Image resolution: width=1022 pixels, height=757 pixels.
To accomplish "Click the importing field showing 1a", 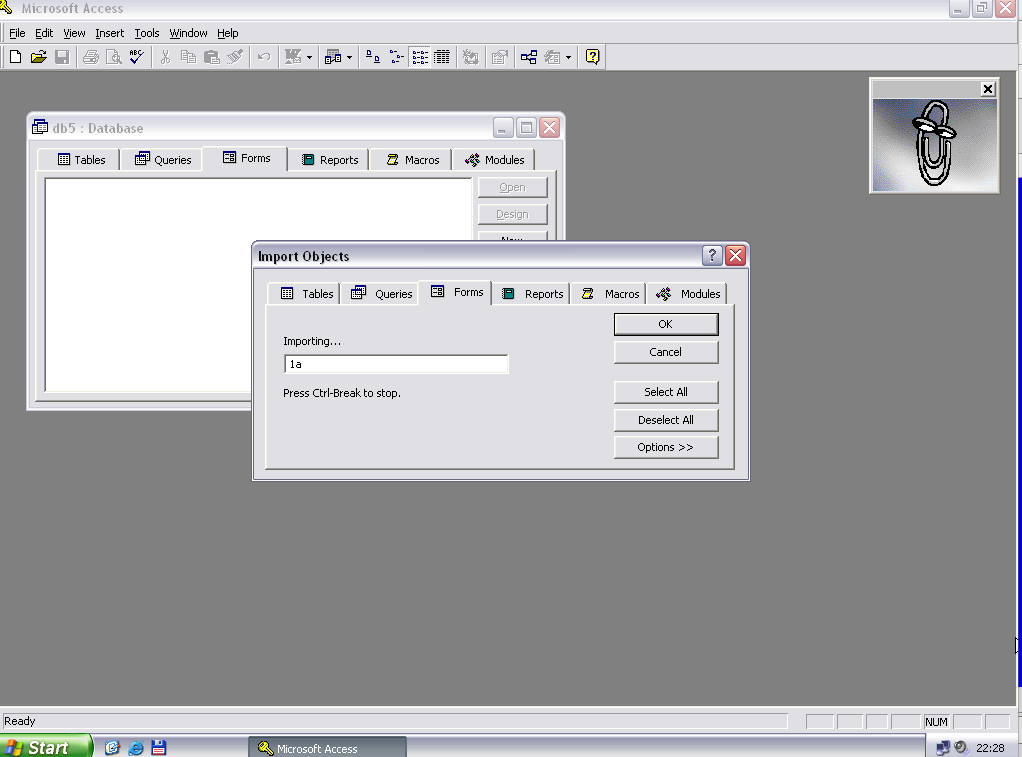I will click(396, 364).
